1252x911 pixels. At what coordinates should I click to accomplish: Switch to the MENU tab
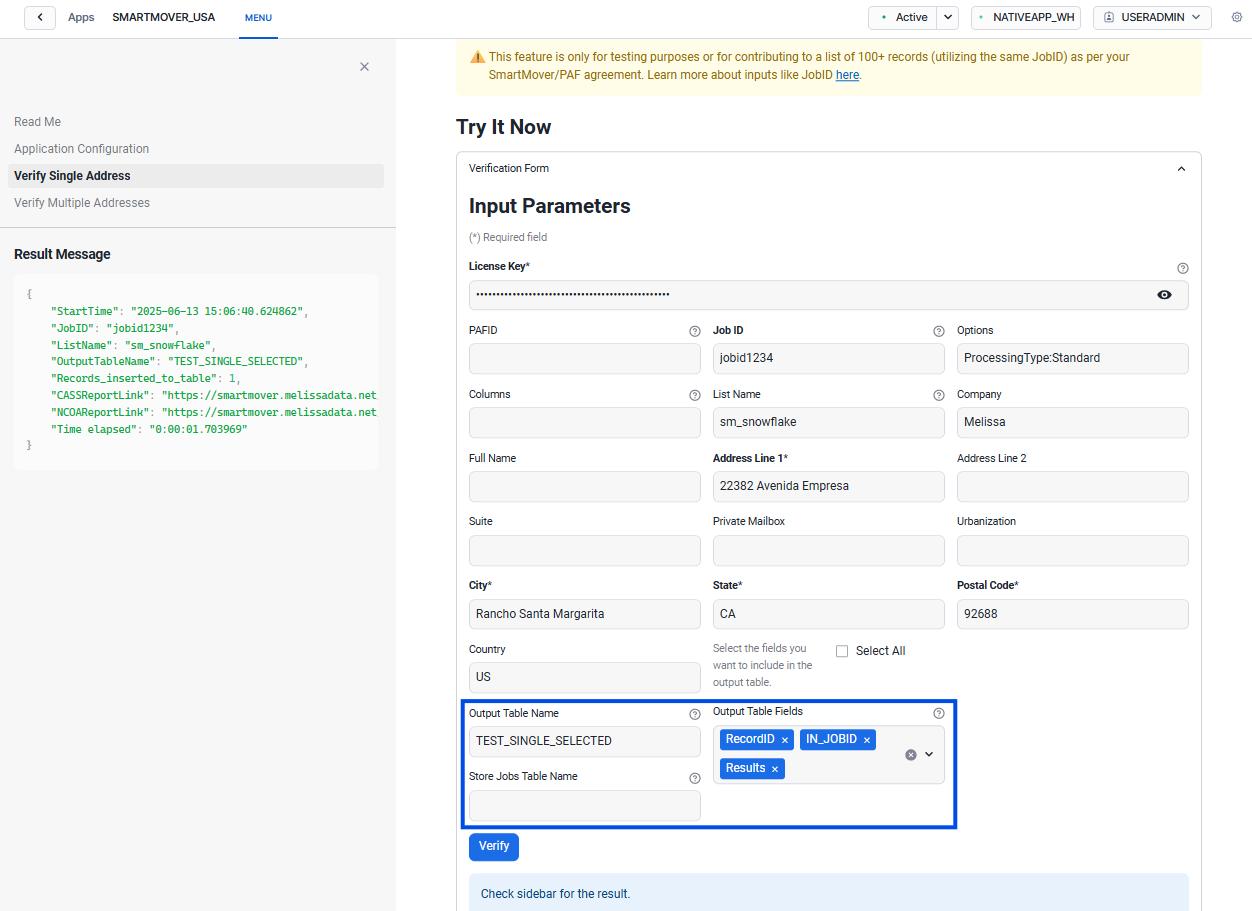[x=258, y=18]
